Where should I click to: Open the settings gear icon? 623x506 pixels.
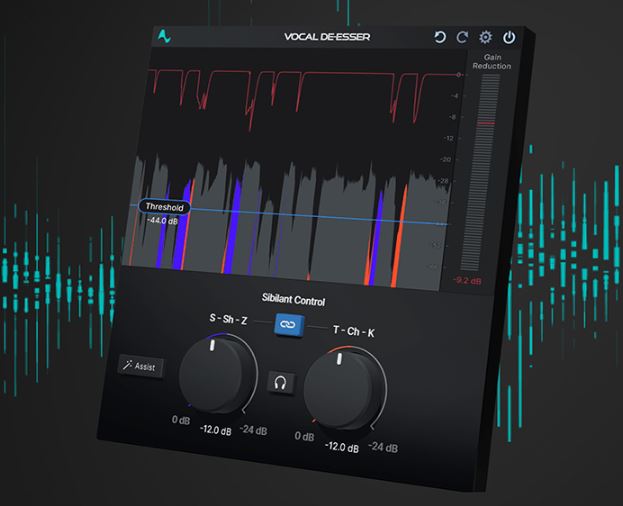point(486,38)
